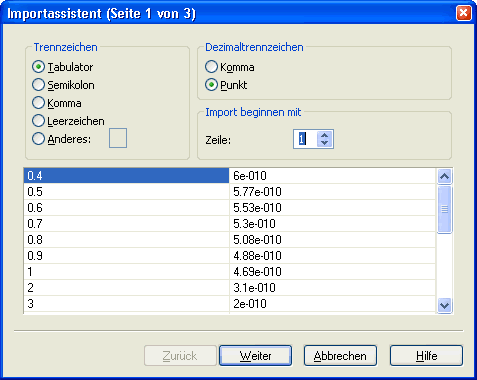Select the preview cell 4.69e-010
The width and height of the screenshot is (477, 380).
point(332,272)
